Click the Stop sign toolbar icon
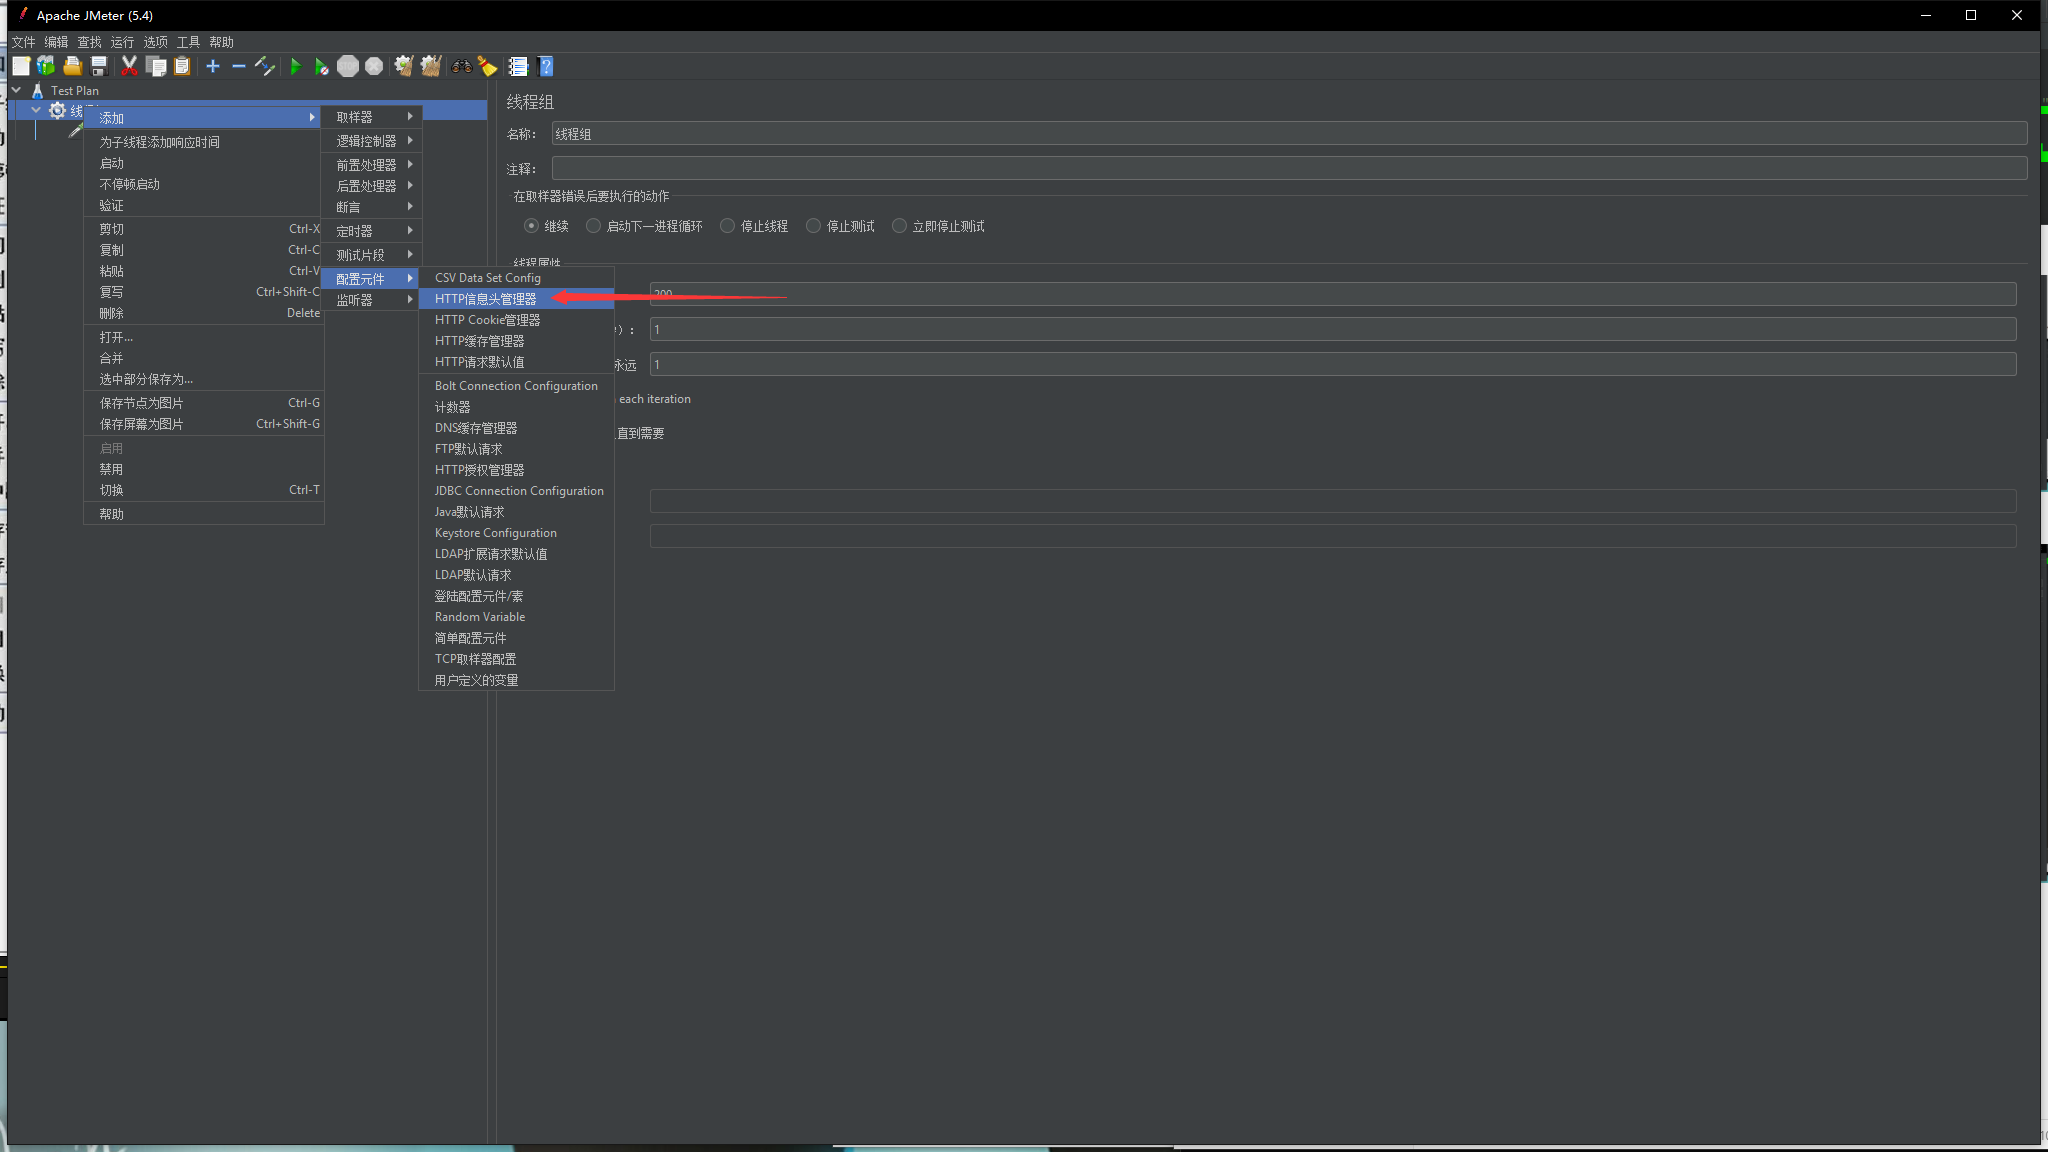Image resolution: width=2048 pixels, height=1152 pixels. pyautogui.click(x=347, y=67)
